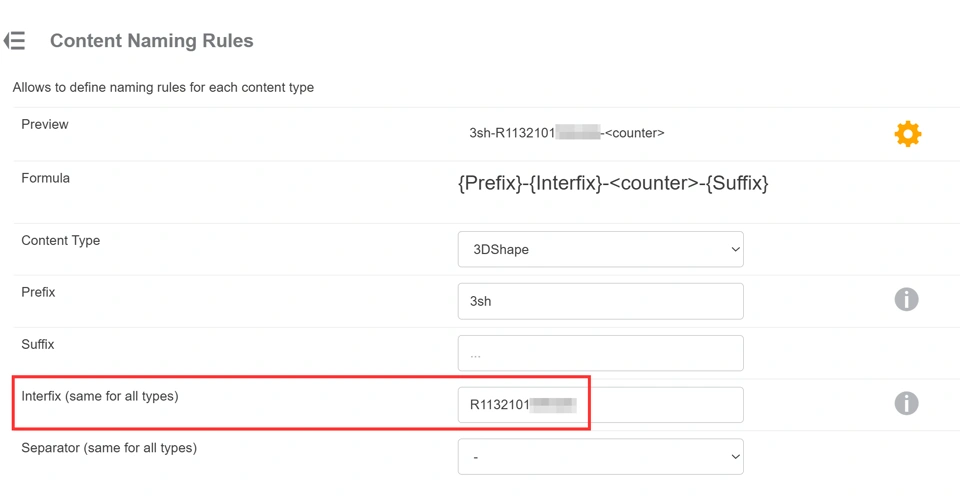Viewport: 960px width, 503px height.
Task: Click the 'Allows to define naming rules' description
Action: pyautogui.click(x=163, y=88)
